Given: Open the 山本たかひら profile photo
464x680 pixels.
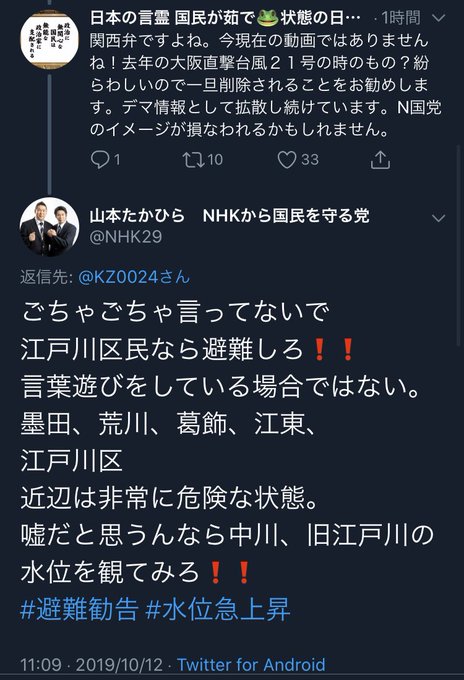Looking at the screenshot, I should click(x=49, y=227).
